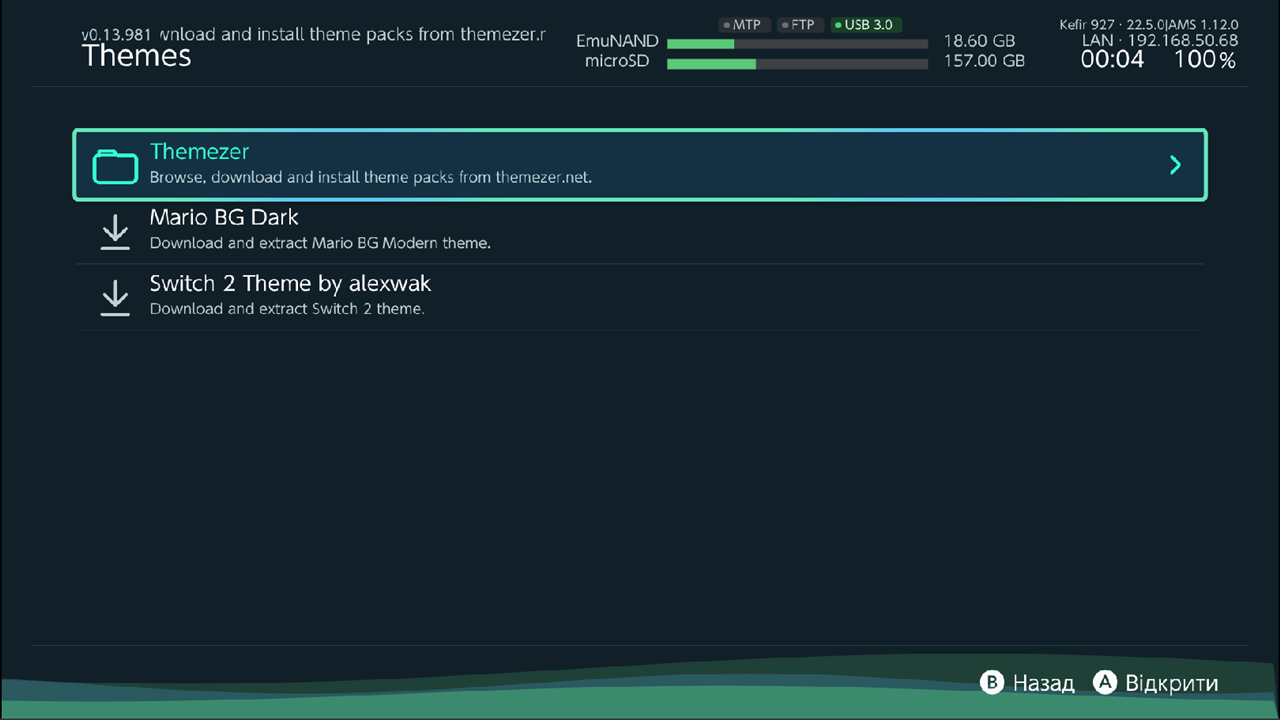The width and height of the screenshot is (1280, 720).
Task: Toggle the FTP status indicator
Action: coord(798,25)
